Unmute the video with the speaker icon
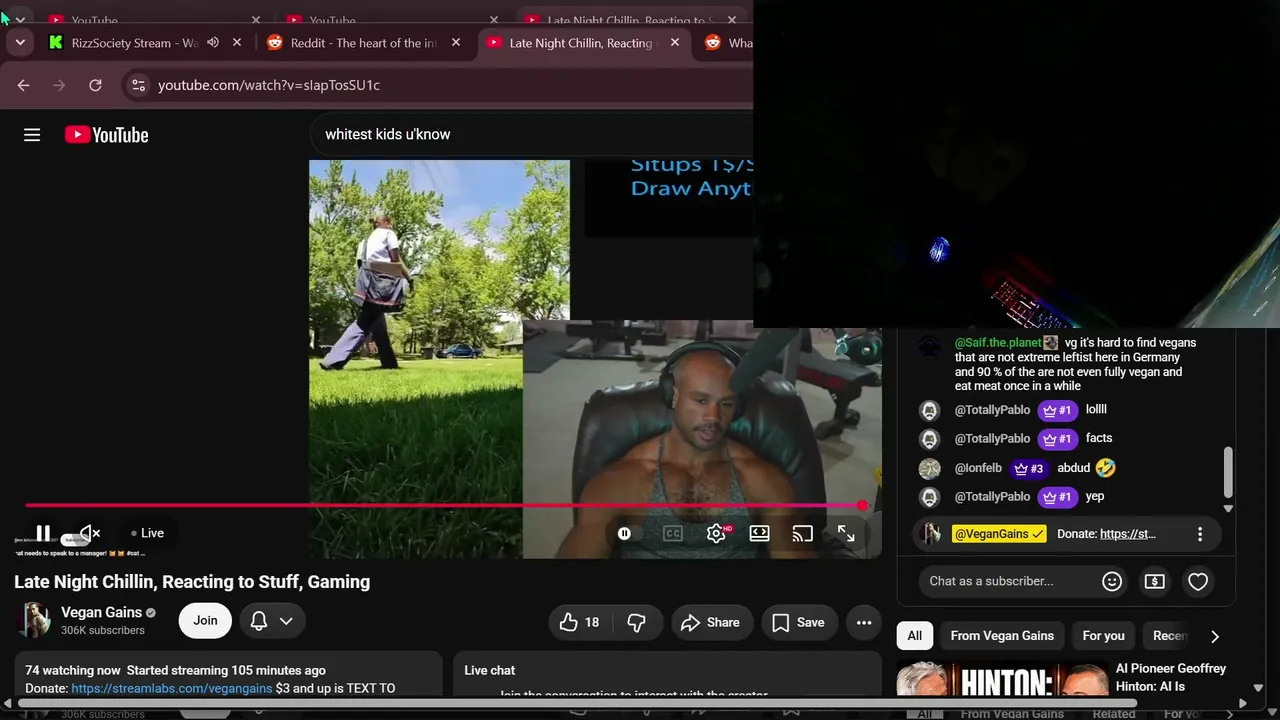Screen dimensions: 1280x720 [x=90, y=533]
